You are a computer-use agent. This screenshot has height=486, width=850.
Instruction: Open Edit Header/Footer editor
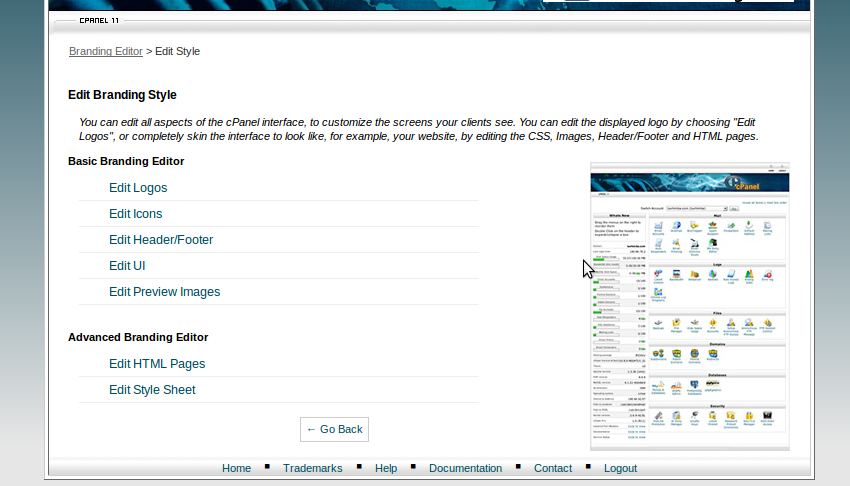tap(161, 240)
